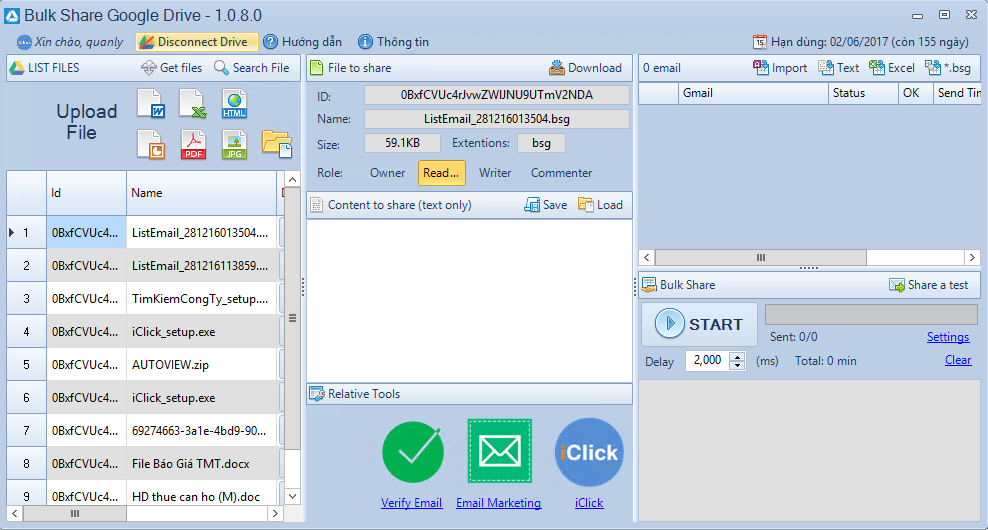Select the Owner role

(388, 173)
